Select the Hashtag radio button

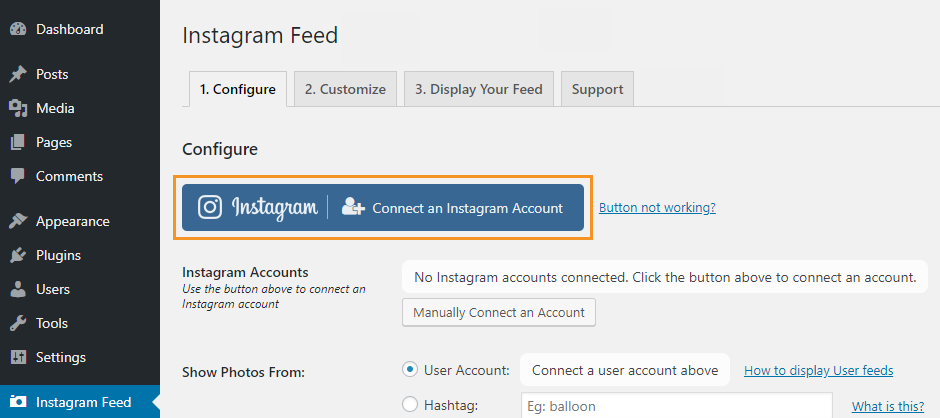(x=410, y=405)
